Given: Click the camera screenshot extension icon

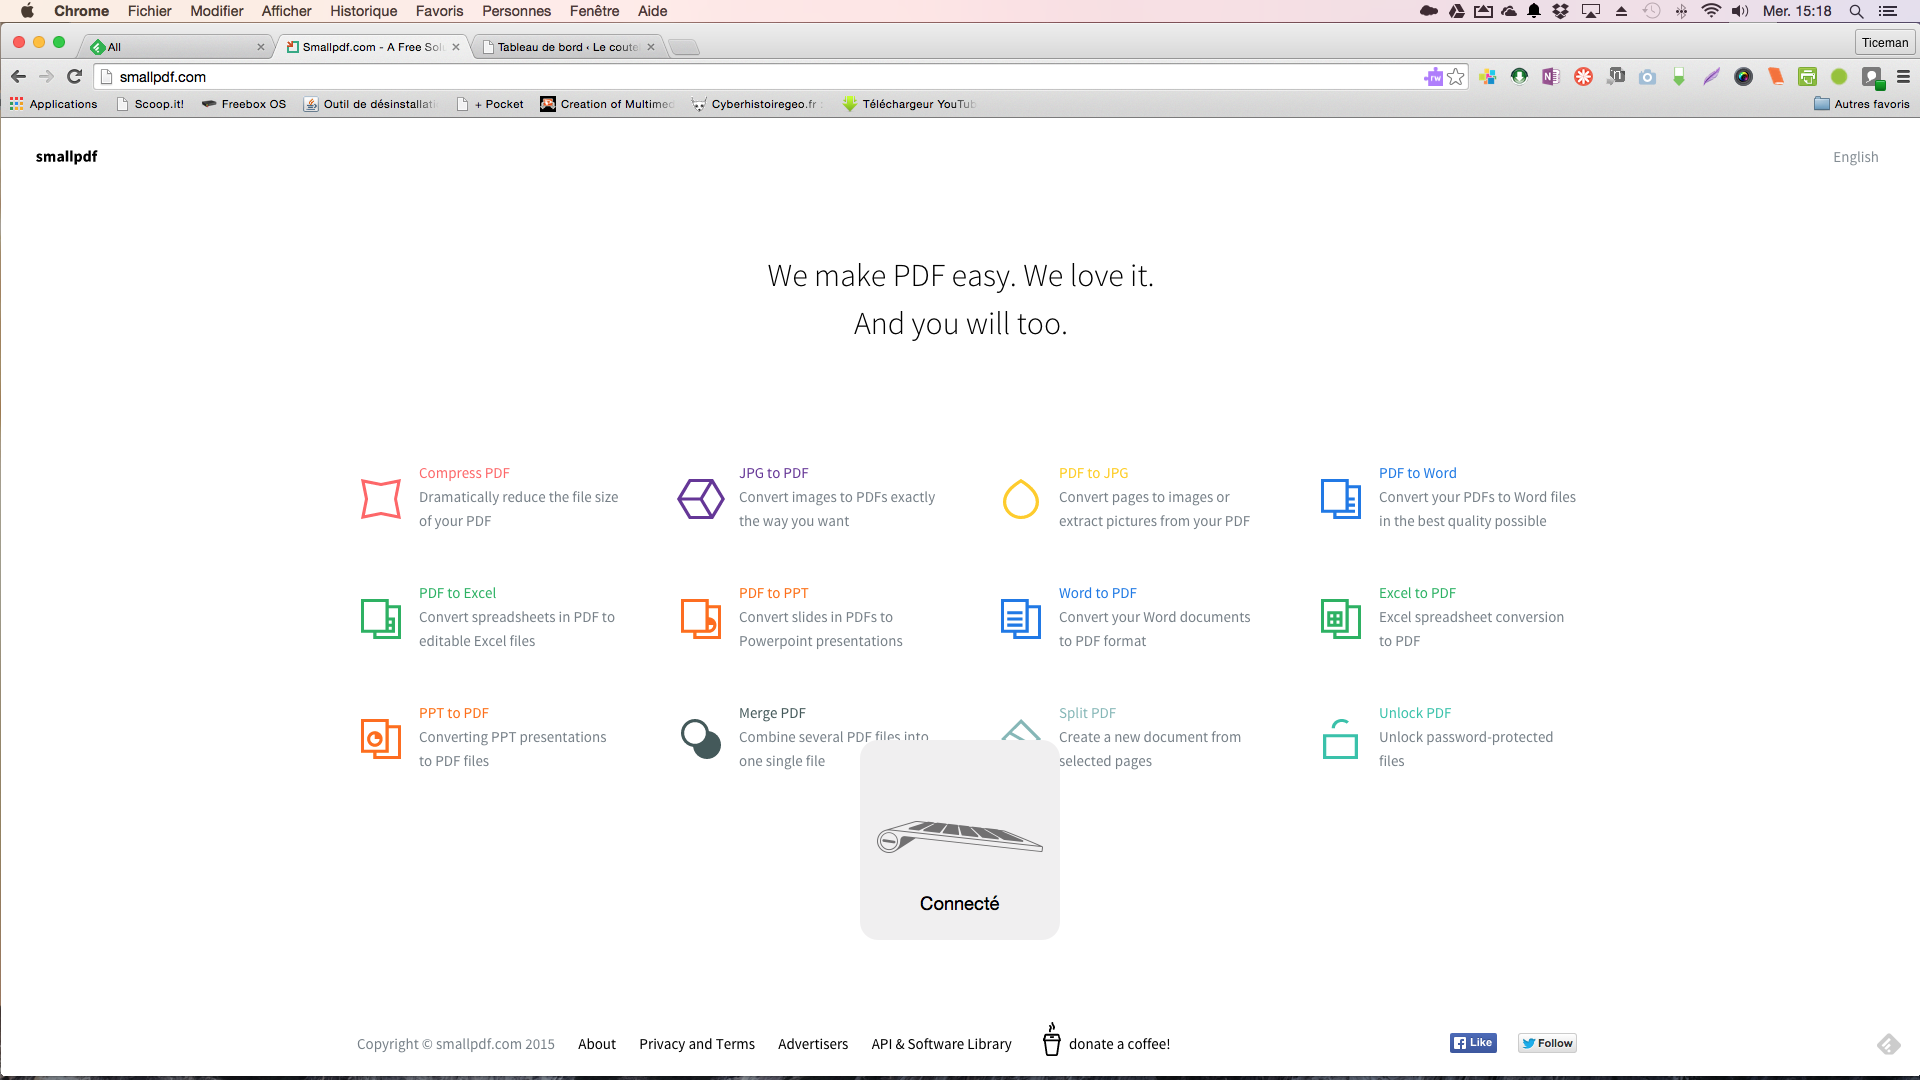Looking at the screenshot, I should [1647, 77].
